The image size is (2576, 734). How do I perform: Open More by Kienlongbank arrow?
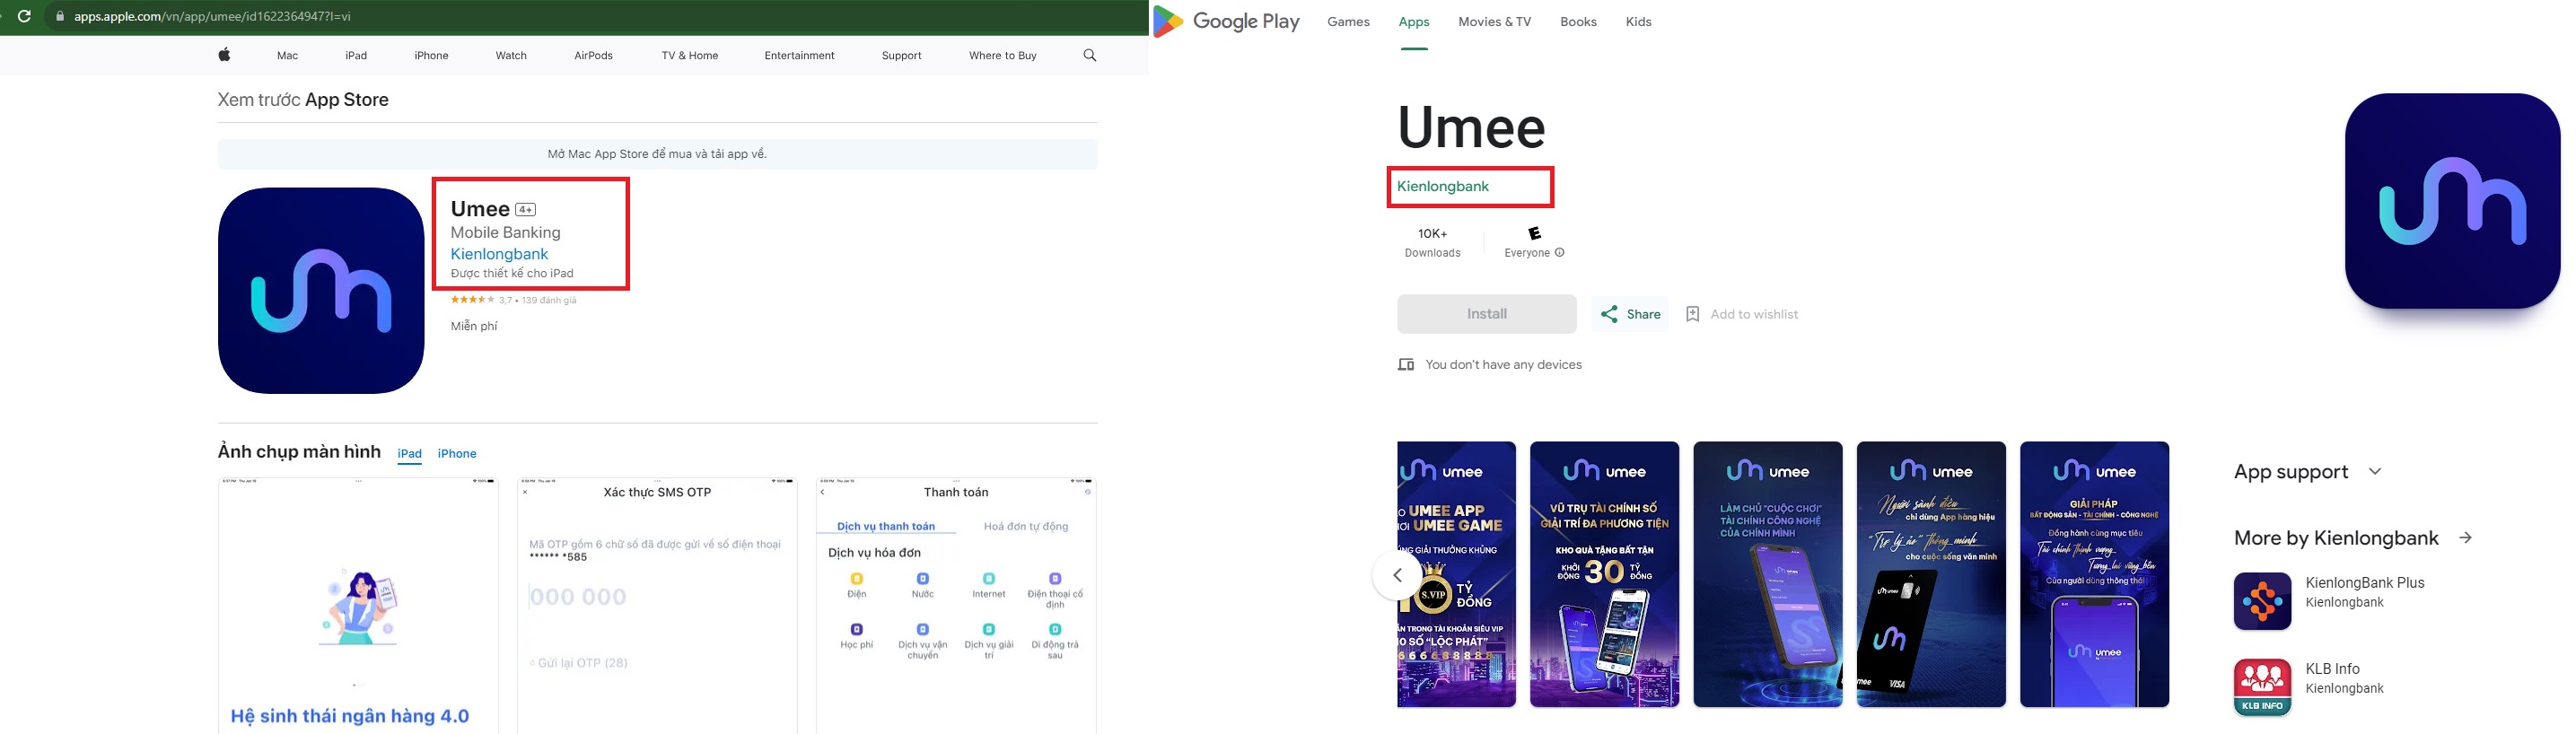click(x=2465, y=538)
